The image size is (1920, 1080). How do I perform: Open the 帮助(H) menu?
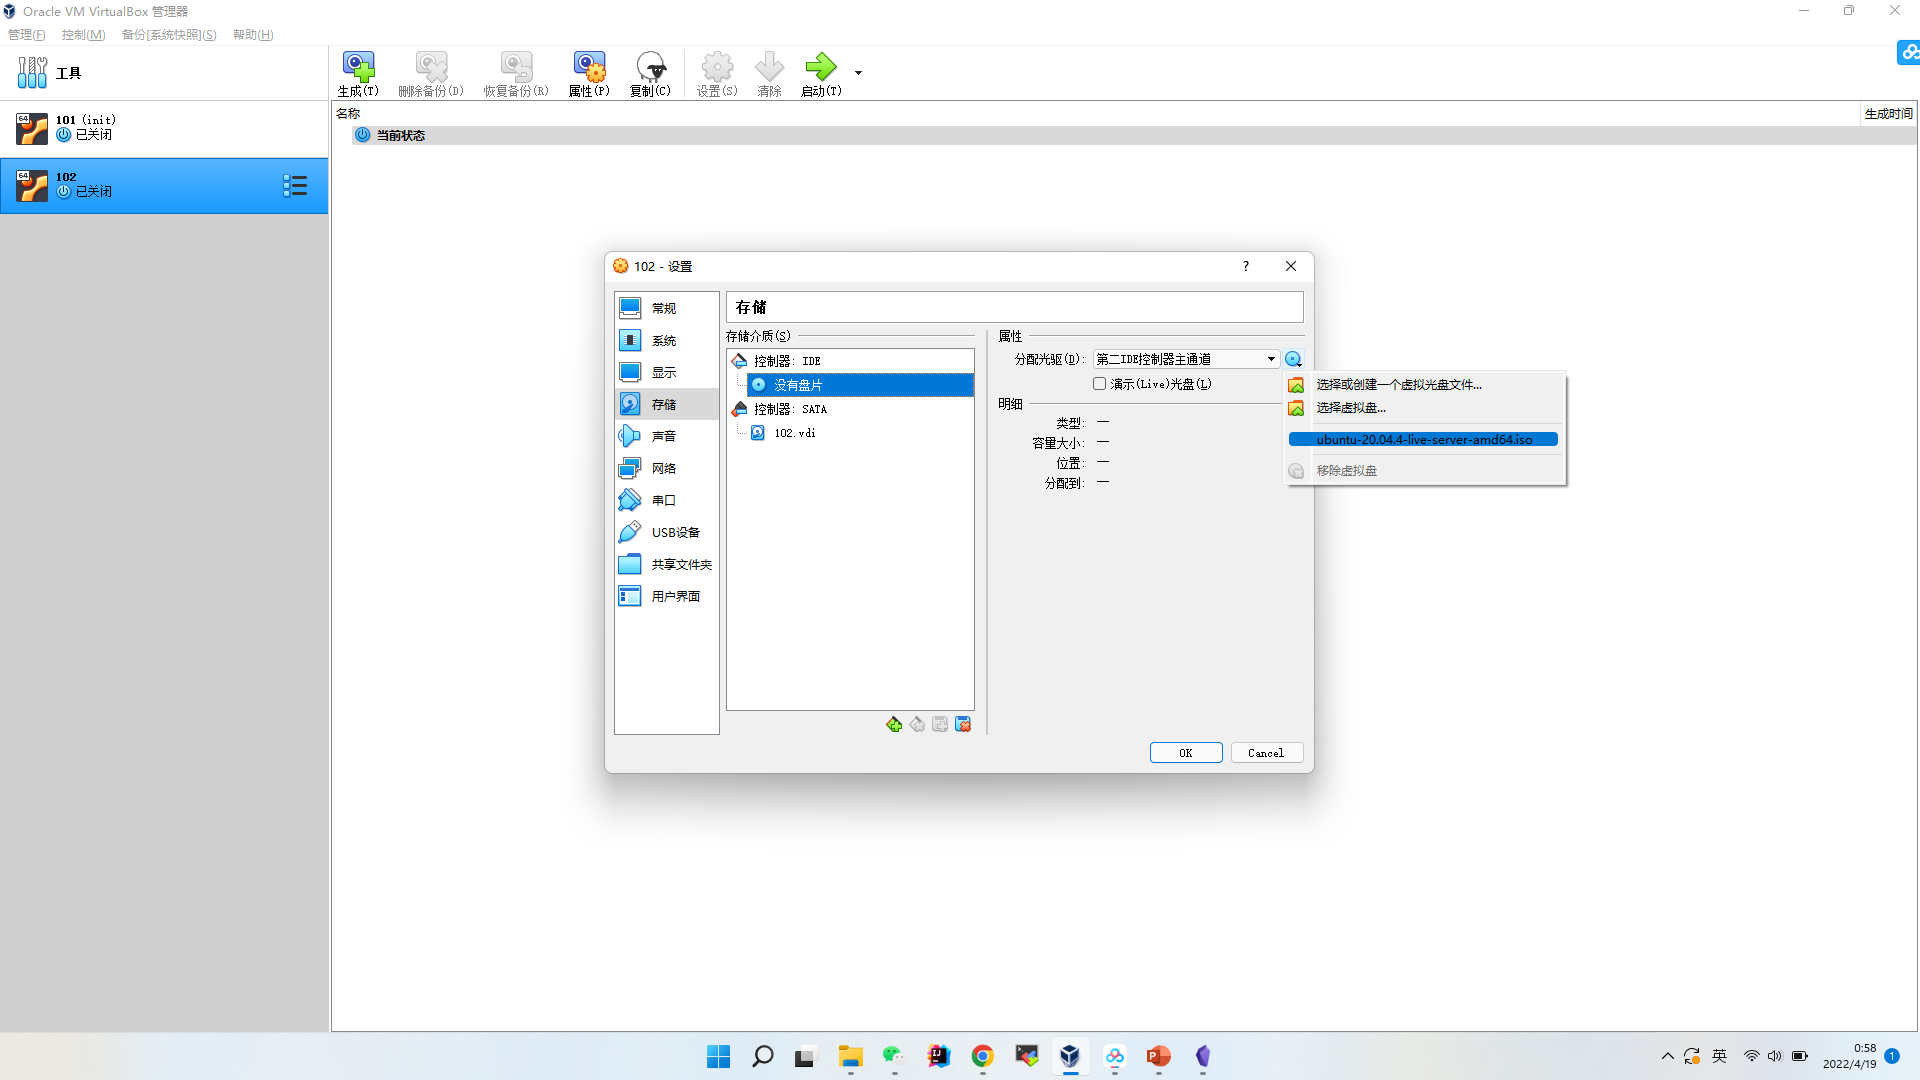[253, 35]
